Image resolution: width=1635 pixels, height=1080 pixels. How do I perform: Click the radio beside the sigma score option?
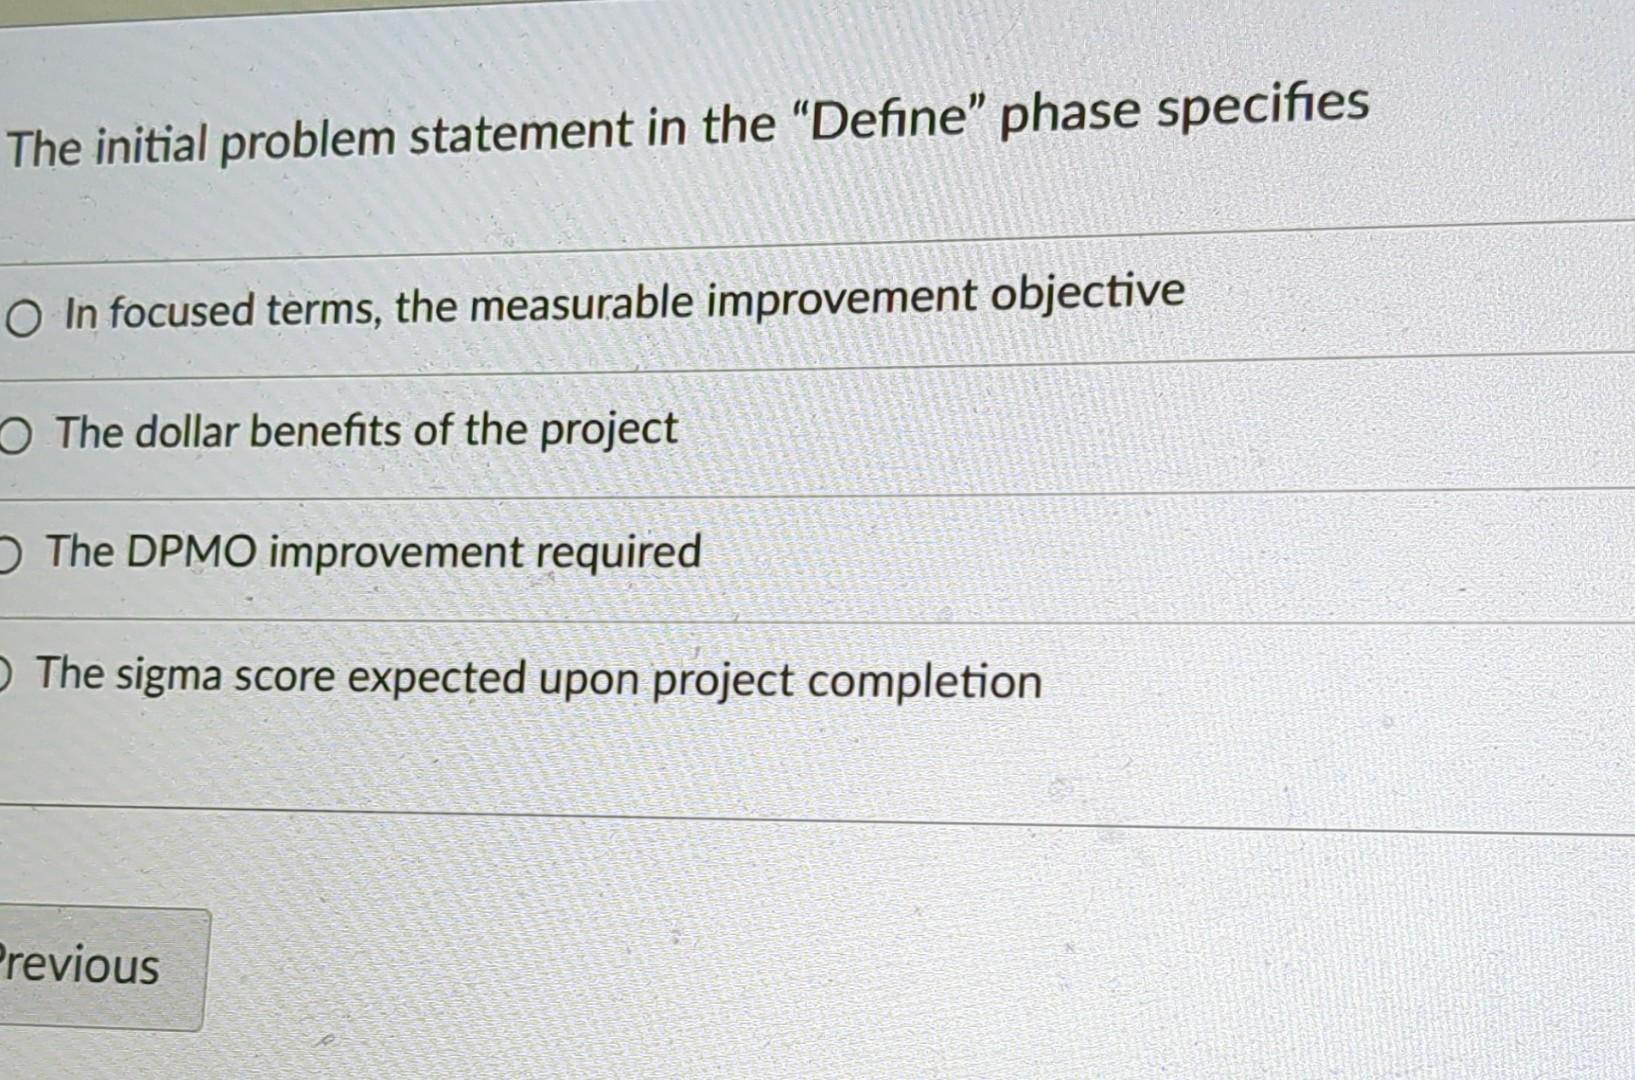tap(5, 675)
